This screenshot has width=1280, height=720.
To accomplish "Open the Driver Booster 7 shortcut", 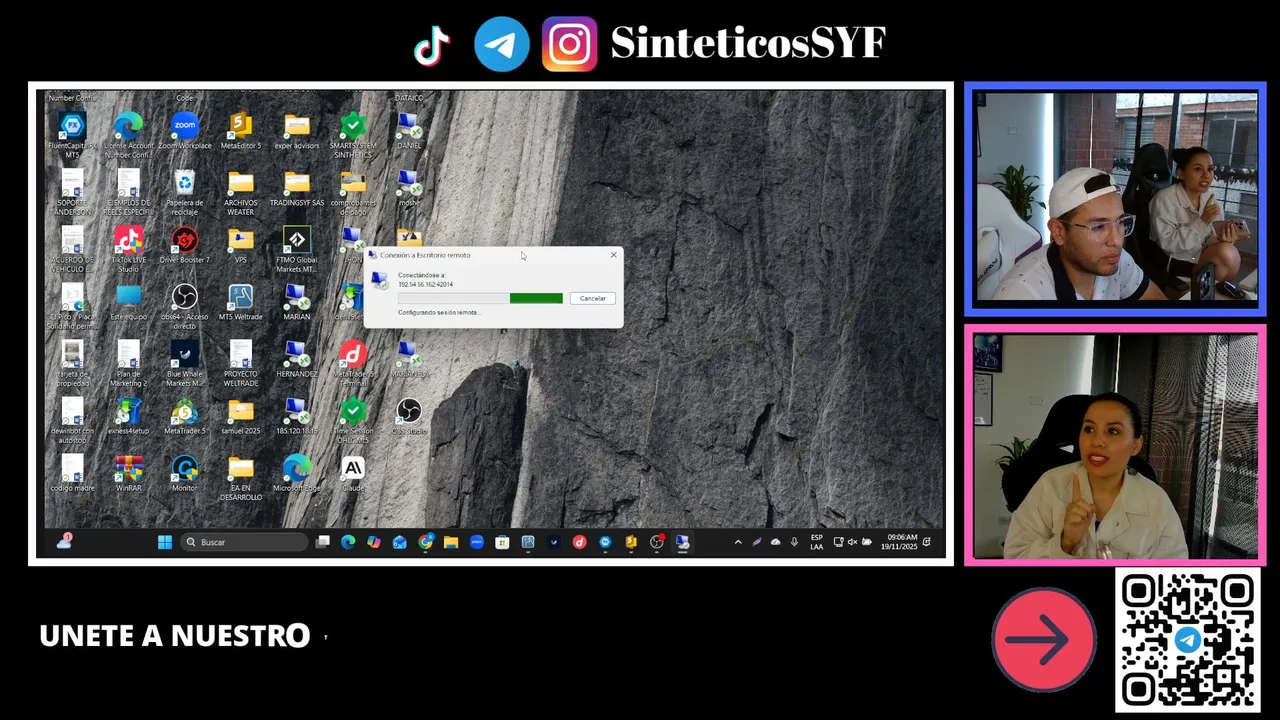I will point(184,245).
